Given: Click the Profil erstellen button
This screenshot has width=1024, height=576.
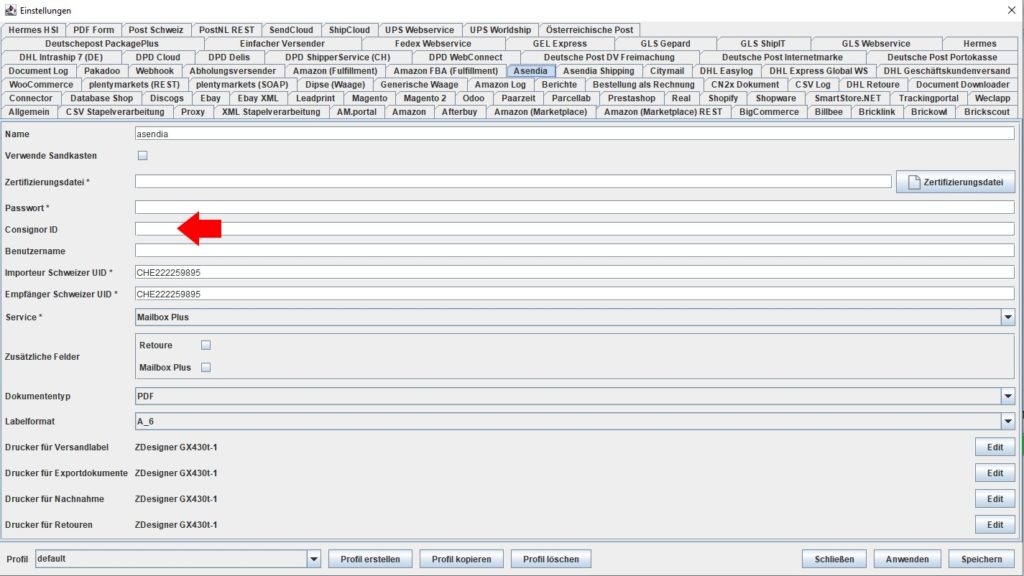Looking at the screenshot, I should [370, 559].
